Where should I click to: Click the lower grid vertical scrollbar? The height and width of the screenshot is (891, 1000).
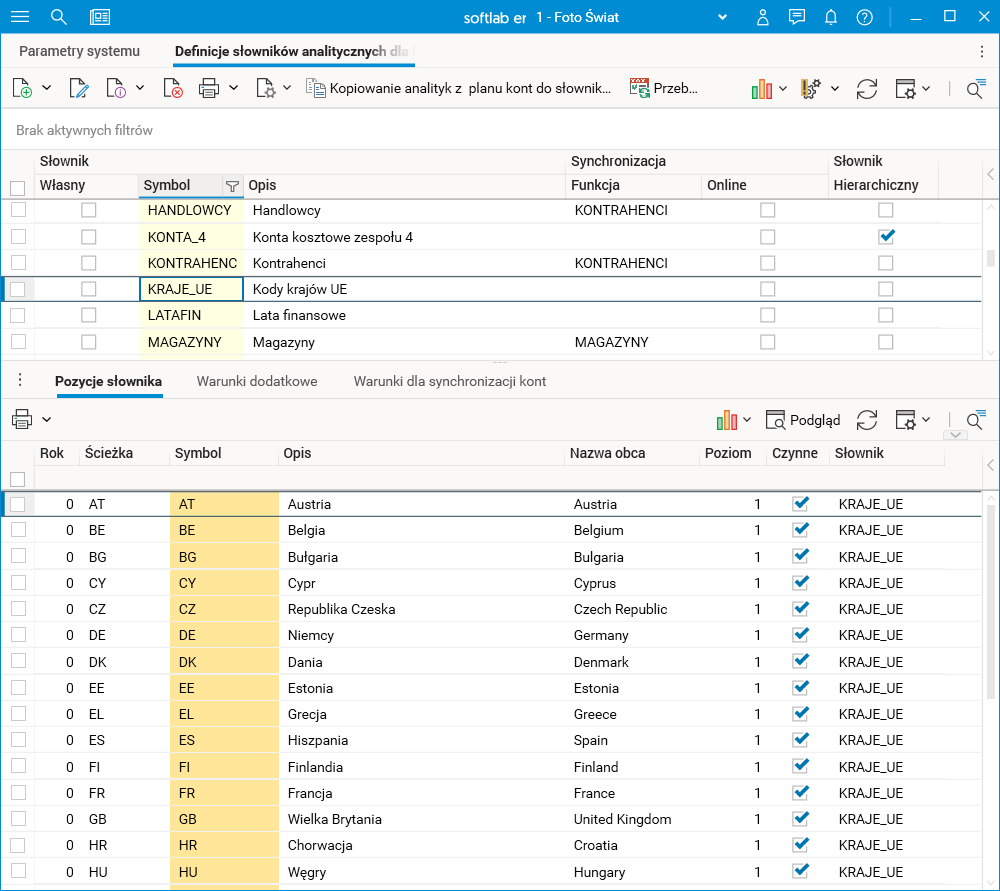pyautogui.click(x=990, y=600)
